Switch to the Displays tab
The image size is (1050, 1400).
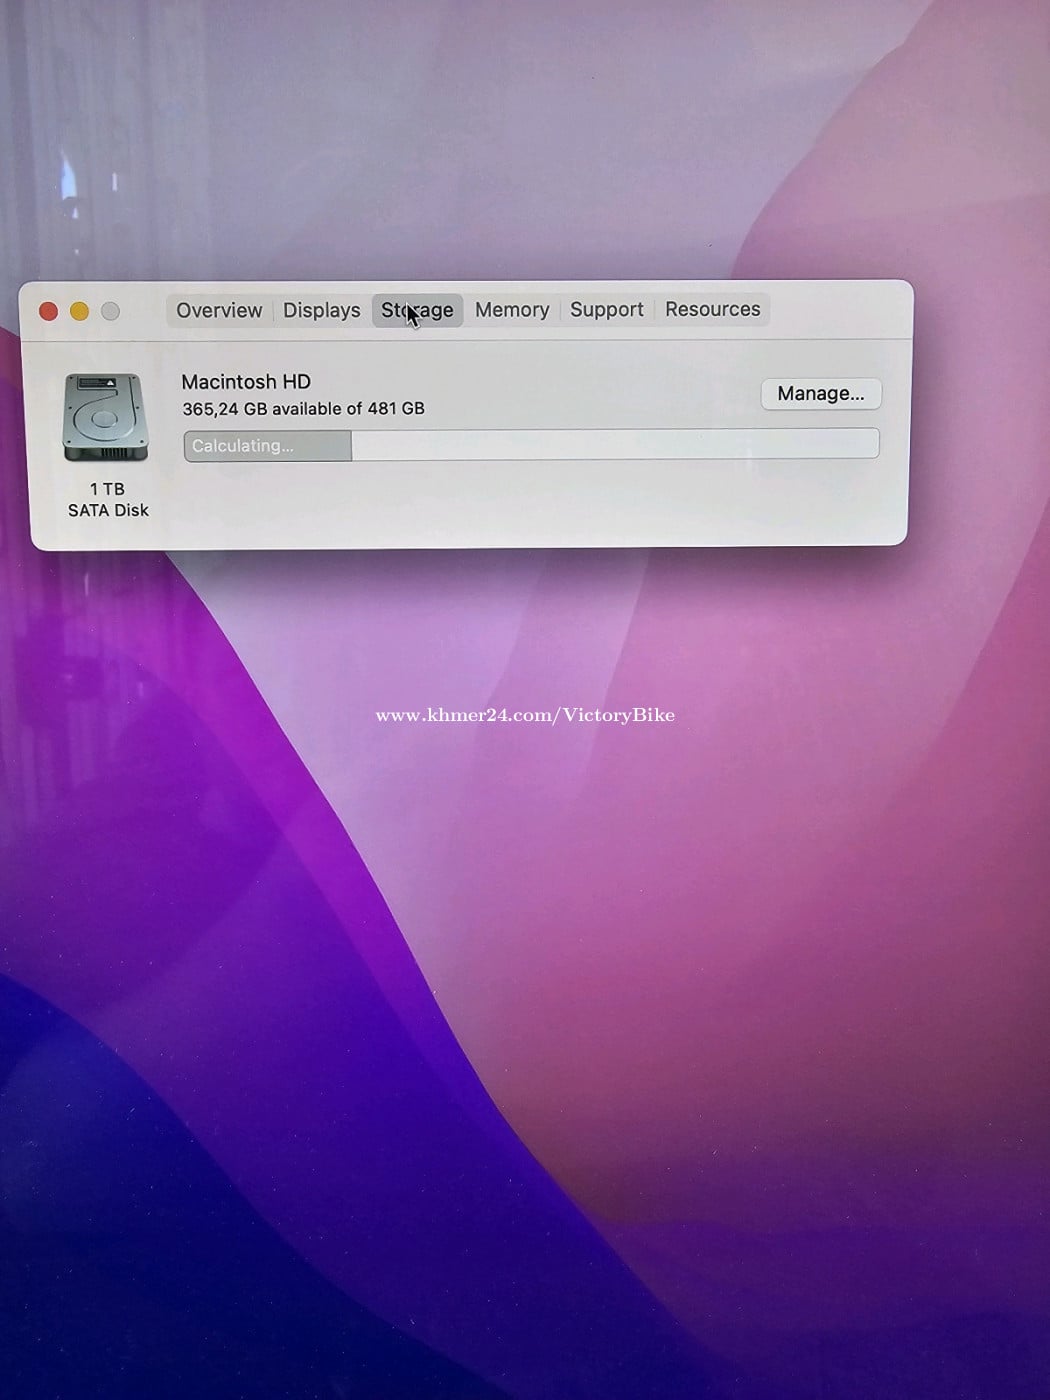[321, 311]
